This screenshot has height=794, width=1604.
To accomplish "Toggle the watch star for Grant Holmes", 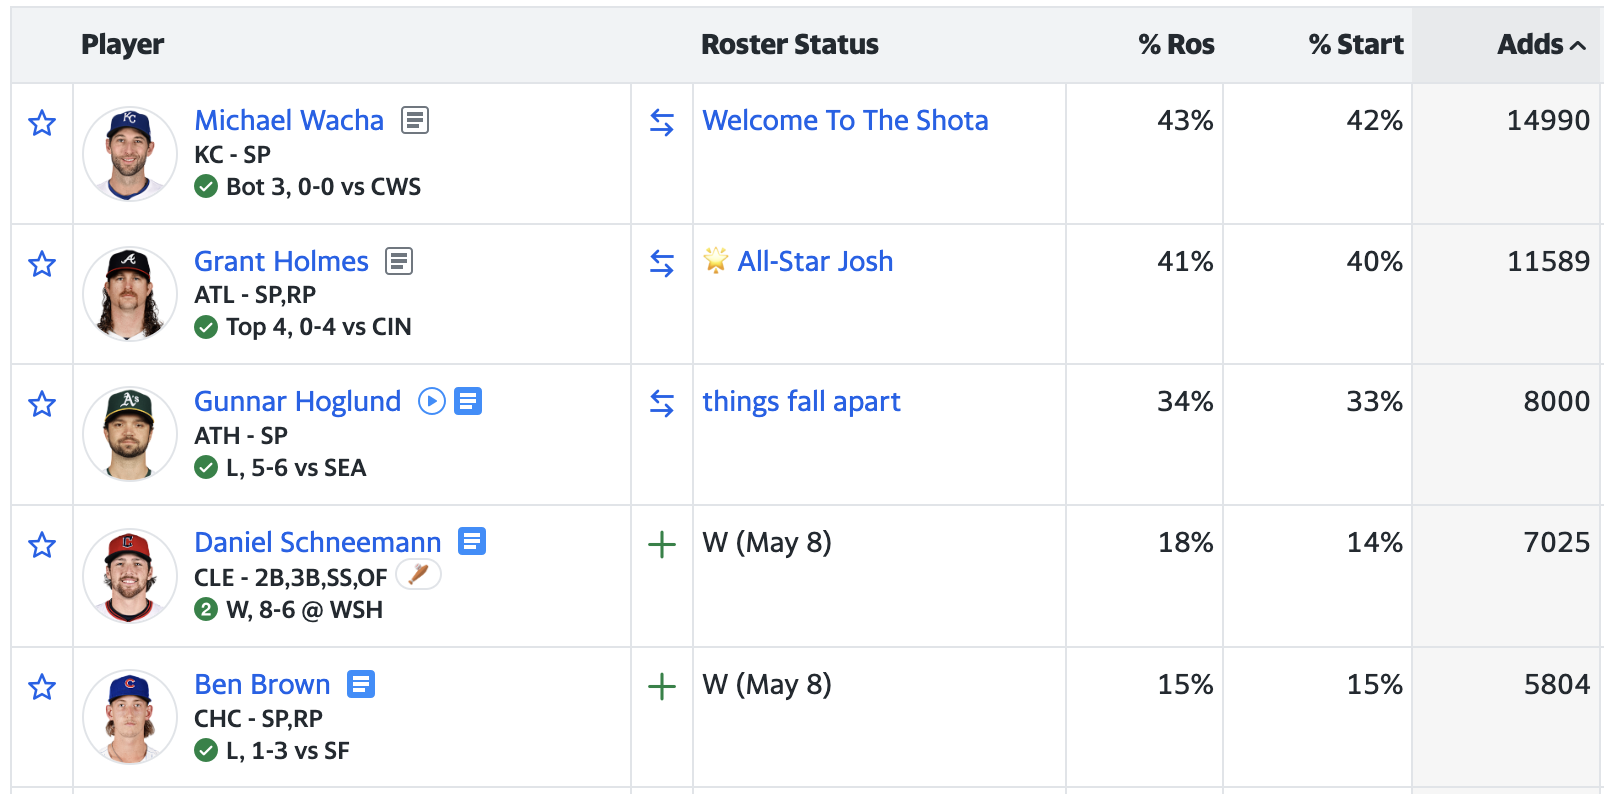I will 42,264.
